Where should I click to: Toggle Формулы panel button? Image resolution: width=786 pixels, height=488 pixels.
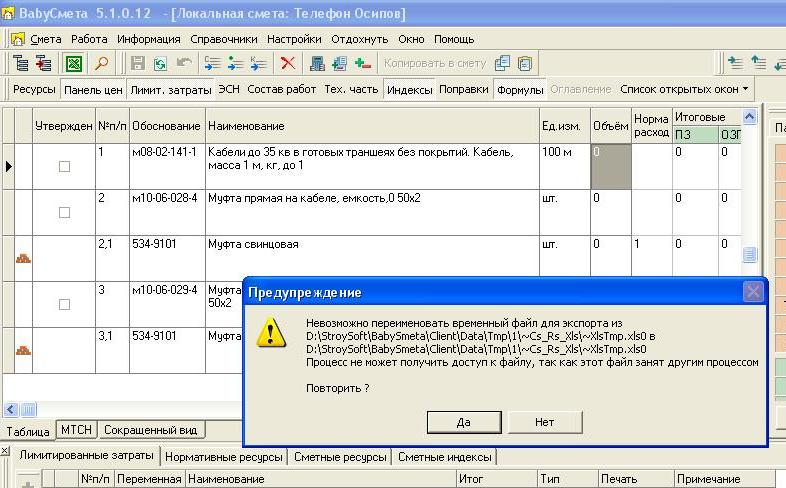tap(520, 90)
